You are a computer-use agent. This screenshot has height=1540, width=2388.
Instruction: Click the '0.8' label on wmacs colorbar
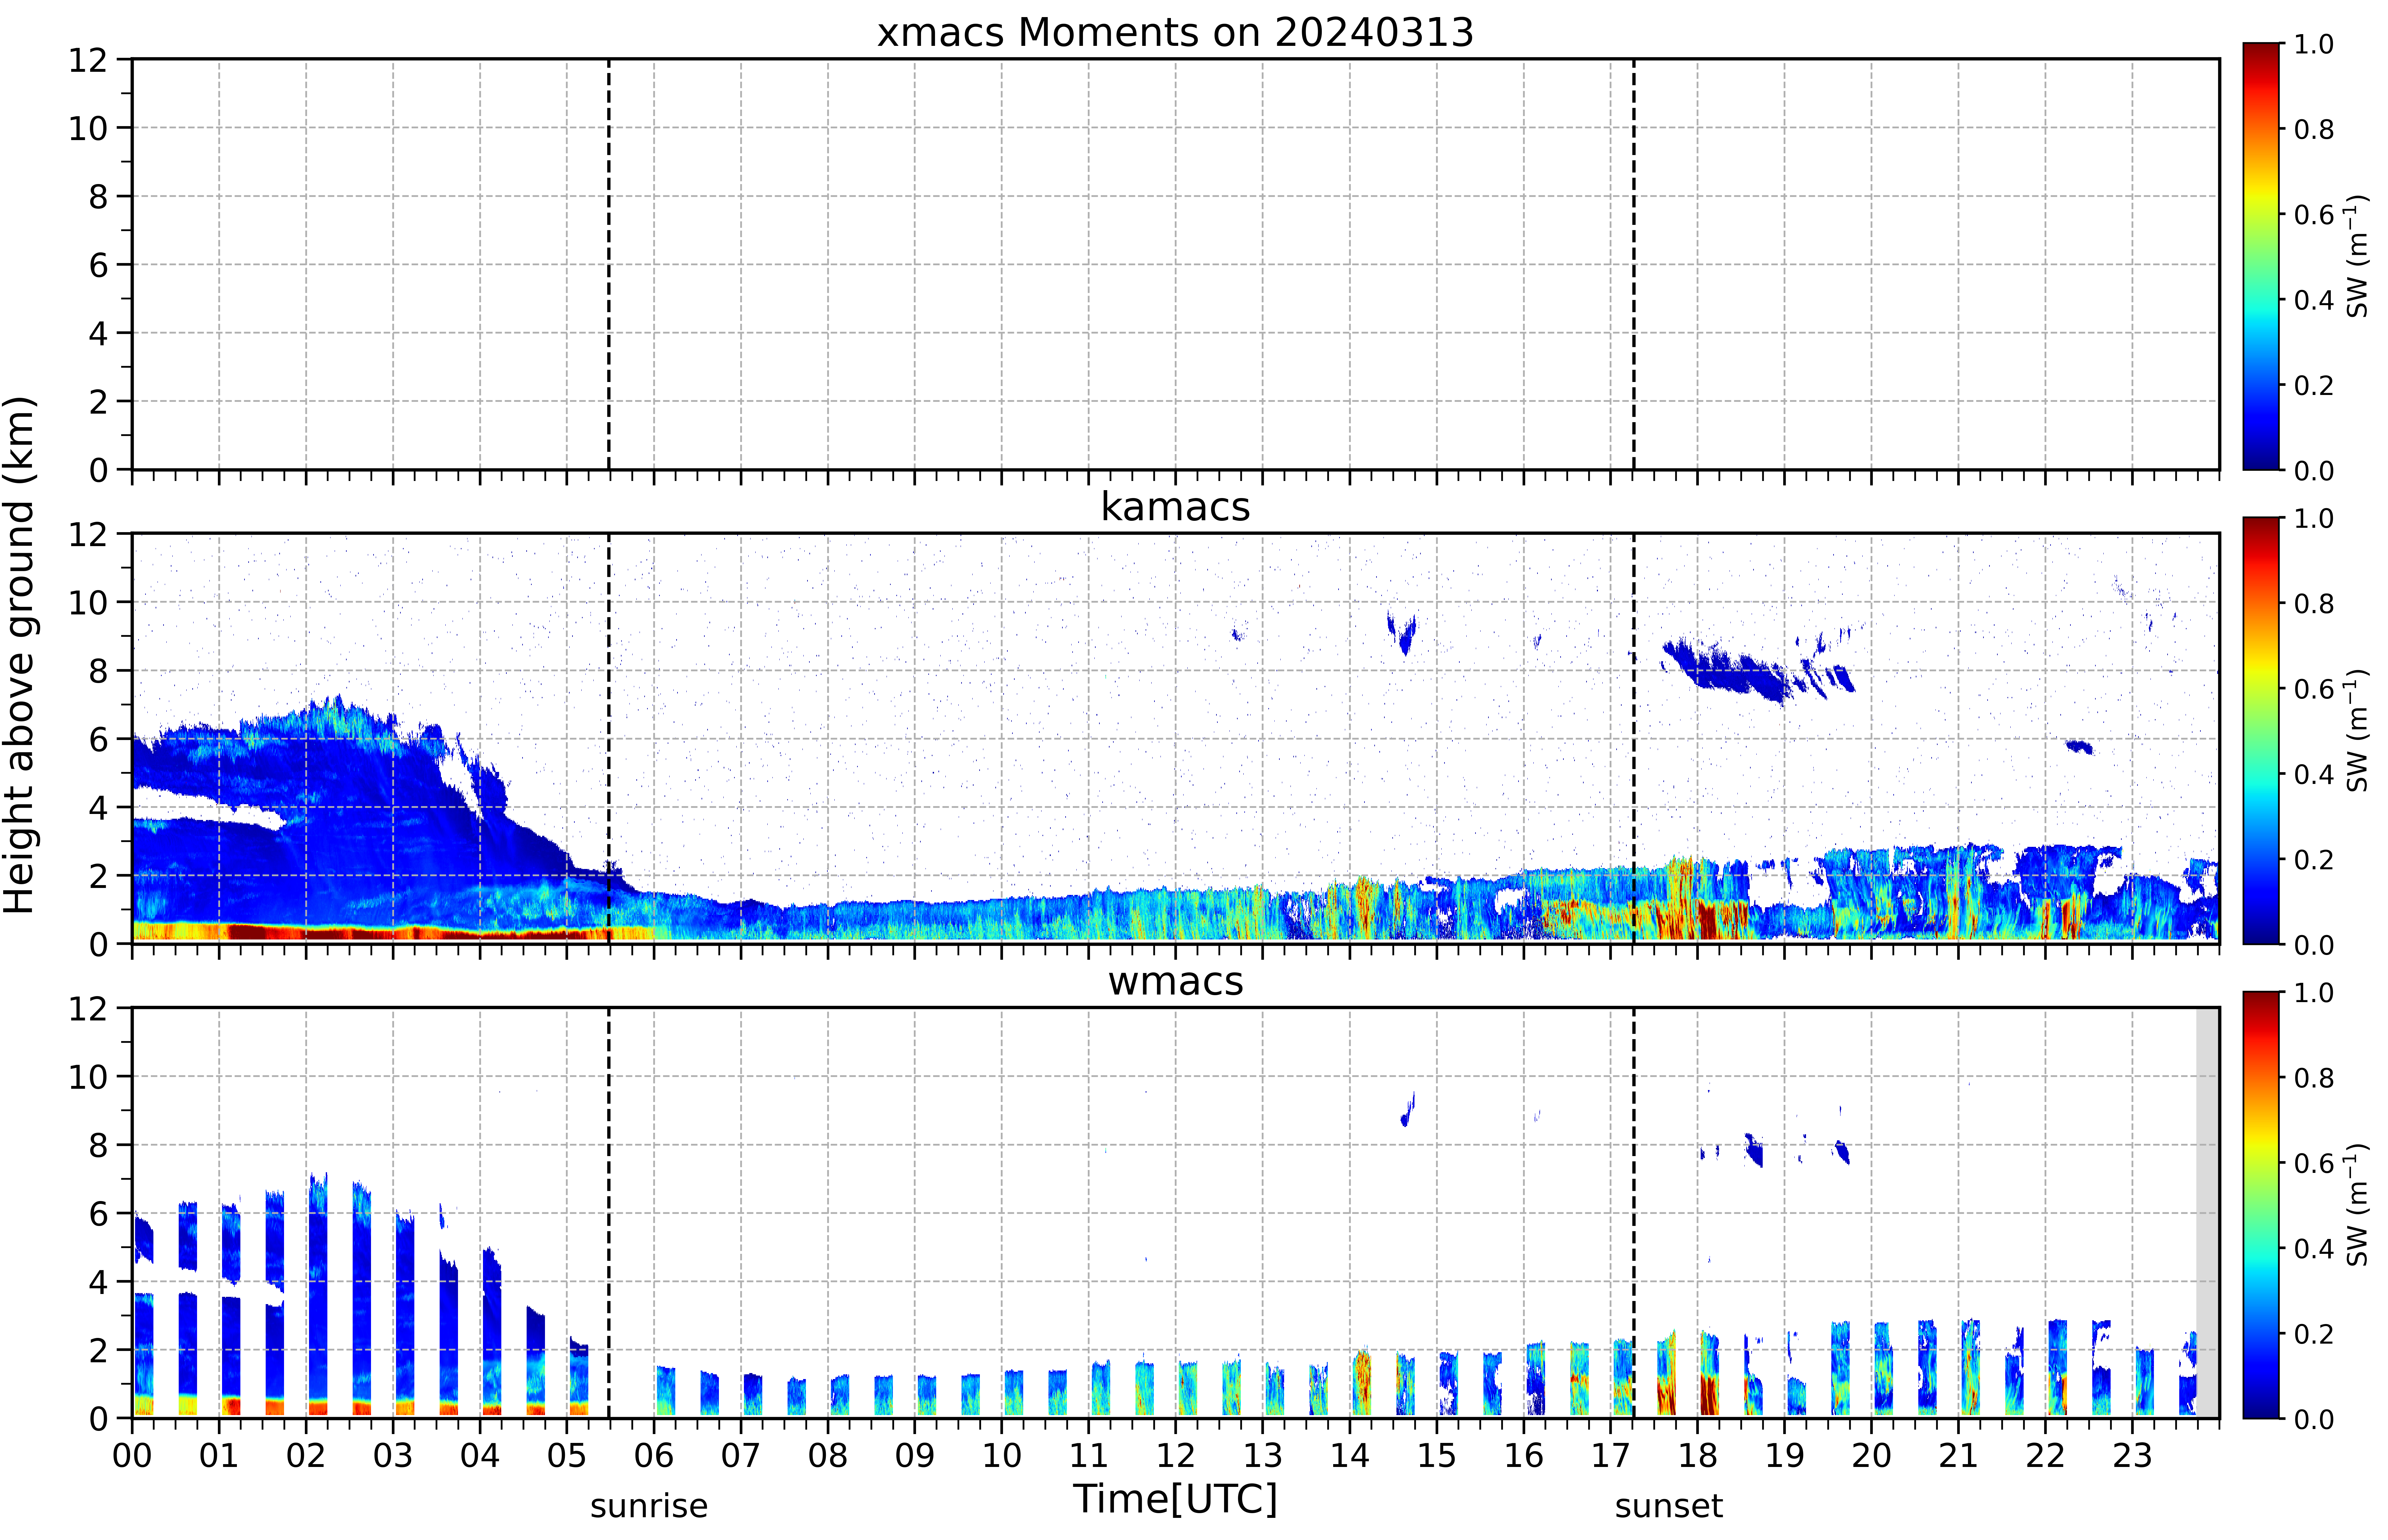pyautogui.click(x=2314, y=1078)
